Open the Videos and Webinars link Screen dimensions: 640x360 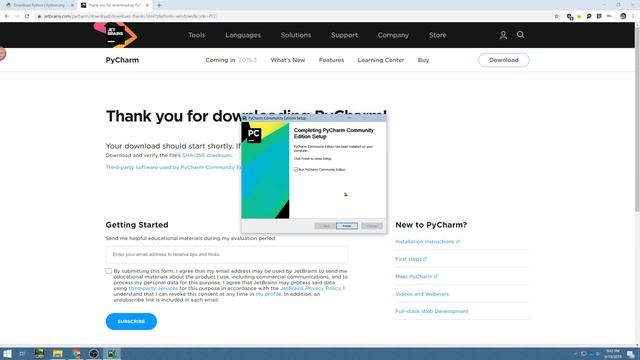tap(422, 294)
